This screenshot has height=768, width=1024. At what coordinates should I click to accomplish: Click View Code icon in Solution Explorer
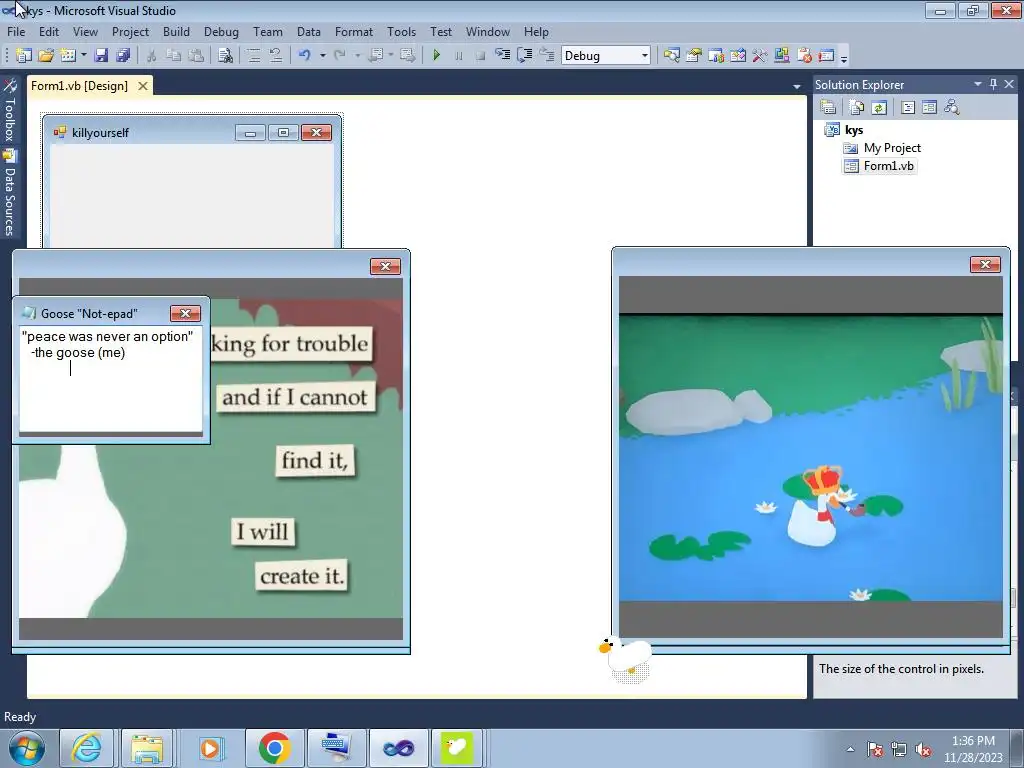pyautogui.click(x=908, y=107)
